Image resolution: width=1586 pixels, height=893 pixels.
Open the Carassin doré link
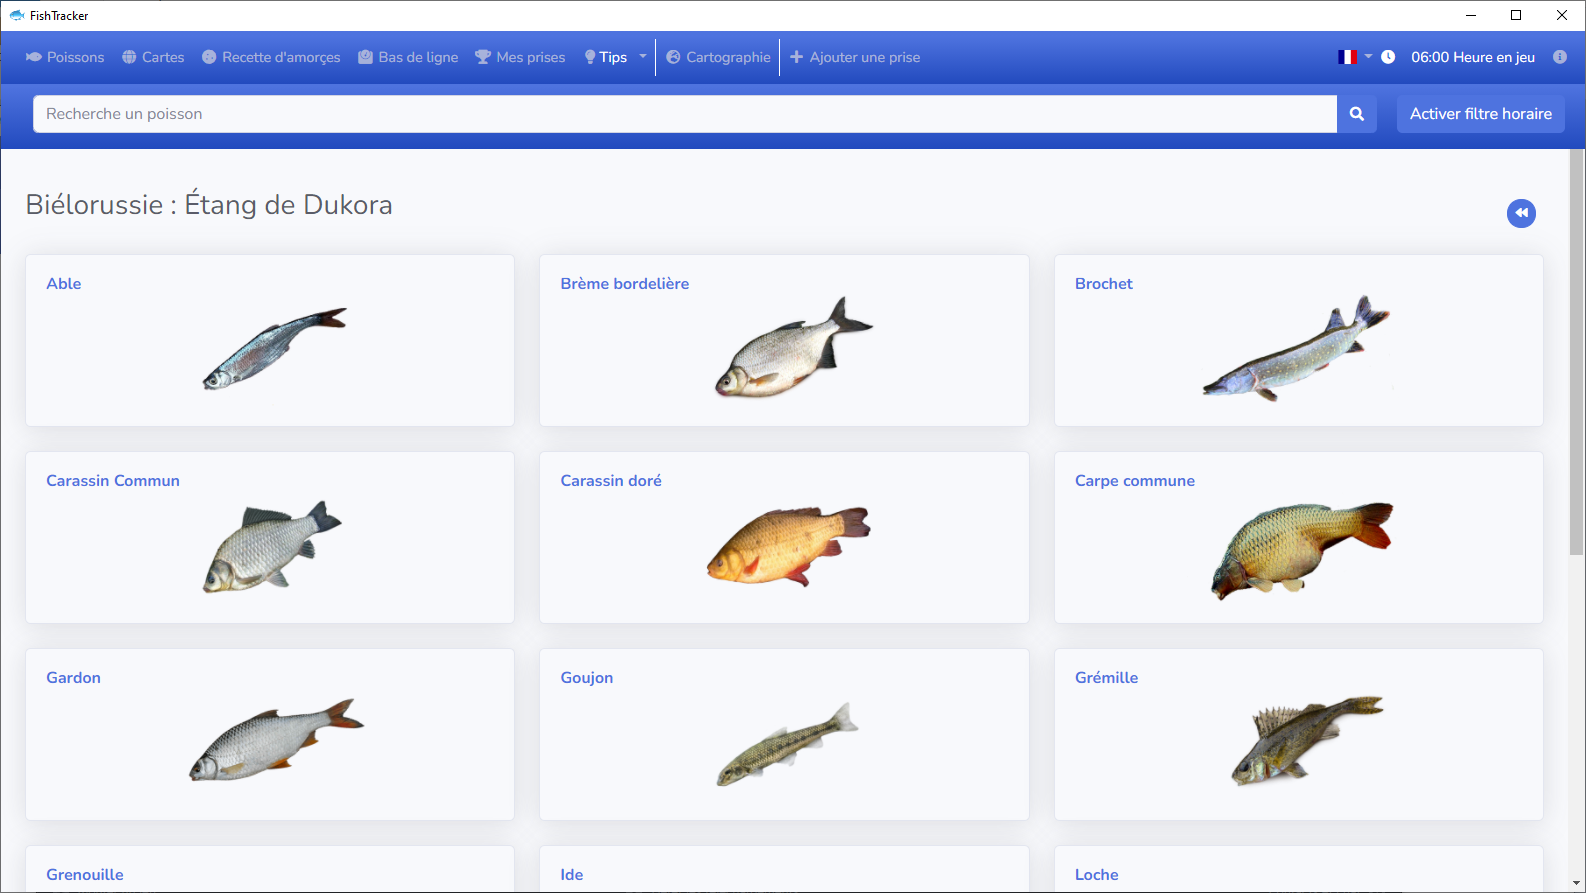click(x=611, y=481)
